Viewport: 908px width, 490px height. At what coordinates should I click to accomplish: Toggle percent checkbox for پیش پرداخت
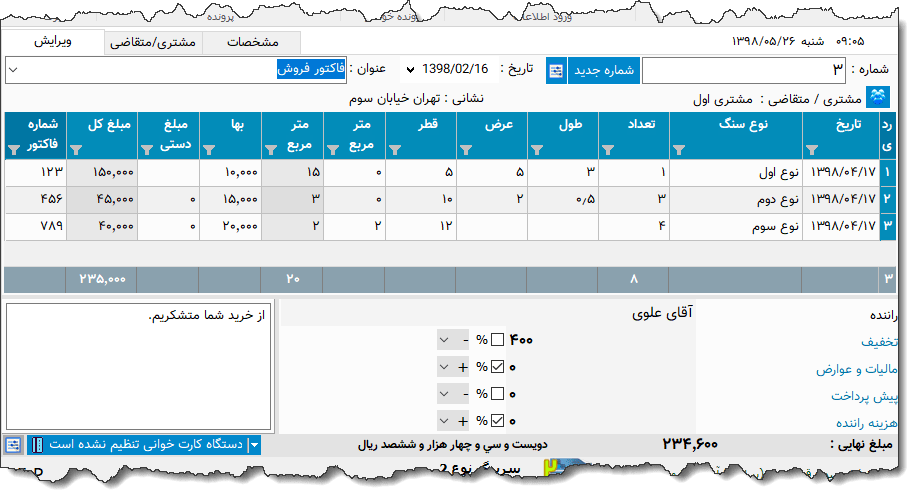pyautogui.click(x=497, y=394)
